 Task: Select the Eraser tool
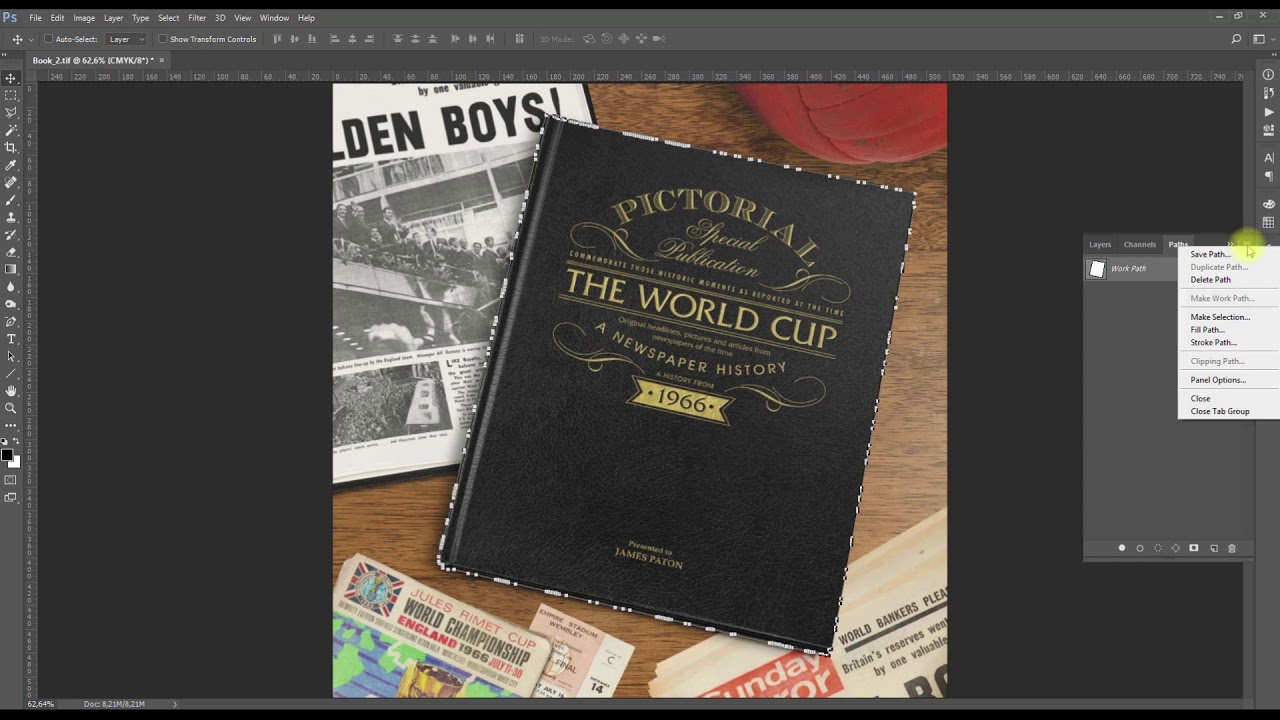coord(11,252)
